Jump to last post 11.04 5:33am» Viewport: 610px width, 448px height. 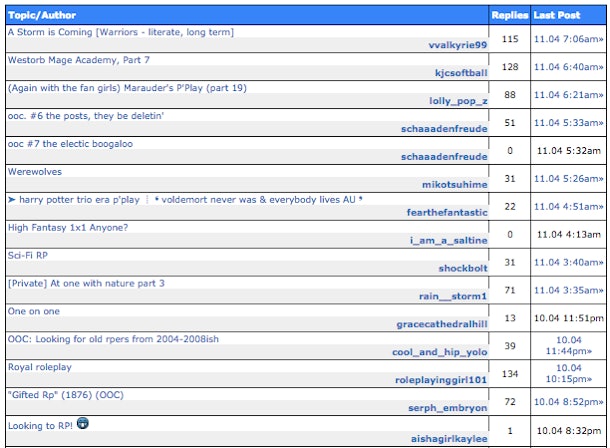(x=568, y=123)
